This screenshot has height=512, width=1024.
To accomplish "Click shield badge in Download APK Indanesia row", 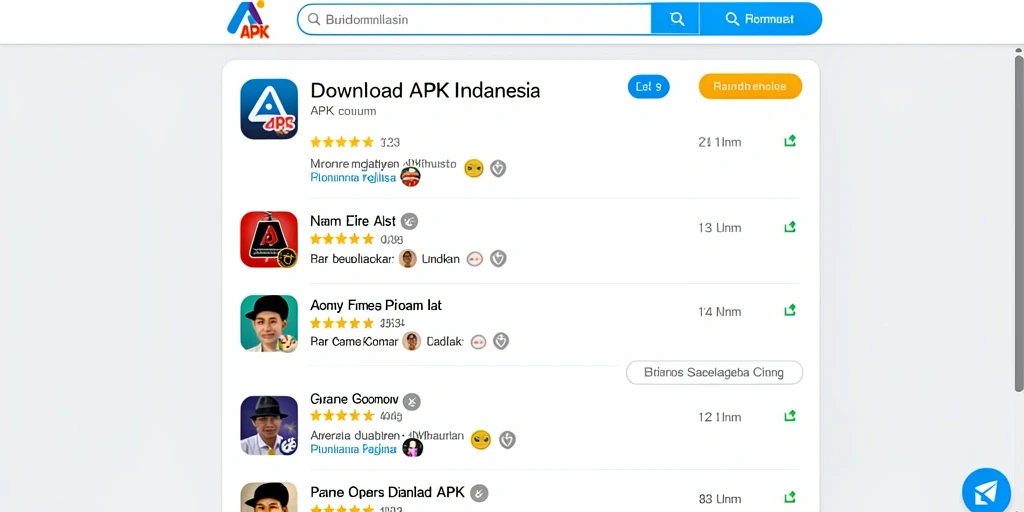I will tap(498, 168).
